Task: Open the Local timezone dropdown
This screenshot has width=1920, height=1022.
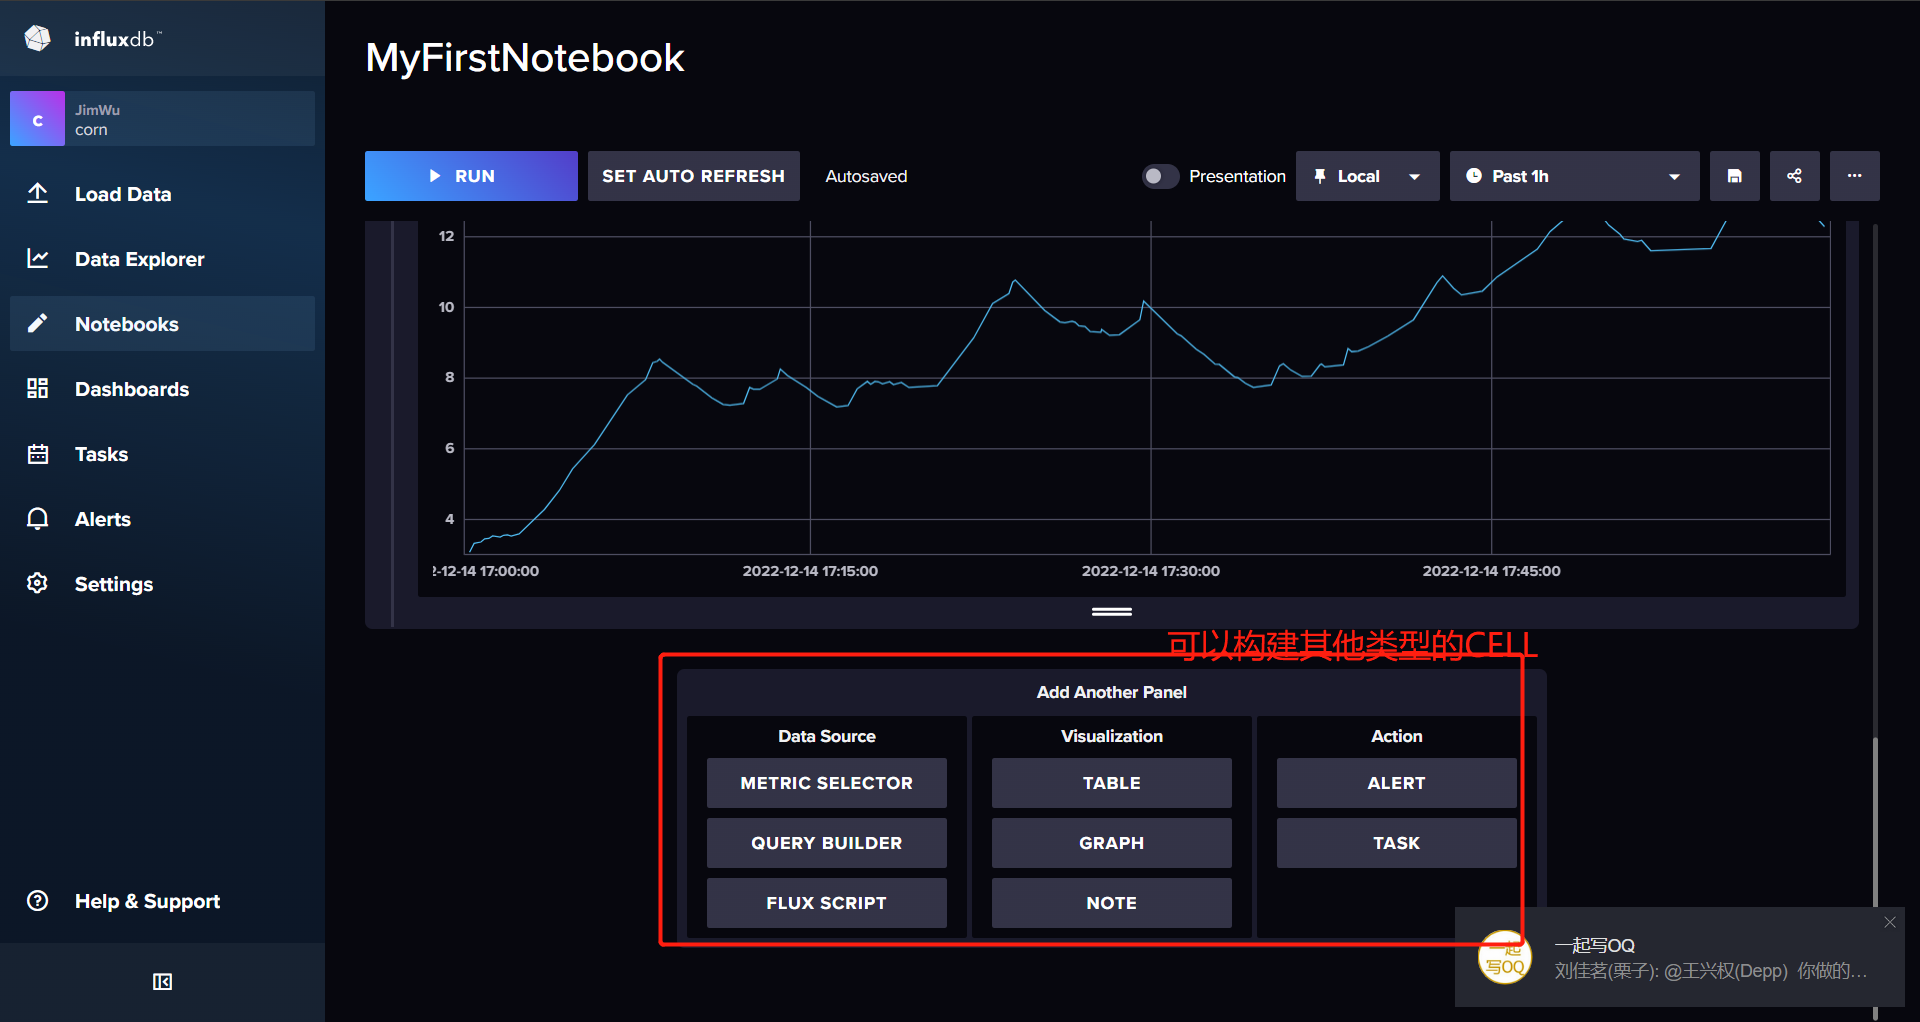Action: [1367, 176]
